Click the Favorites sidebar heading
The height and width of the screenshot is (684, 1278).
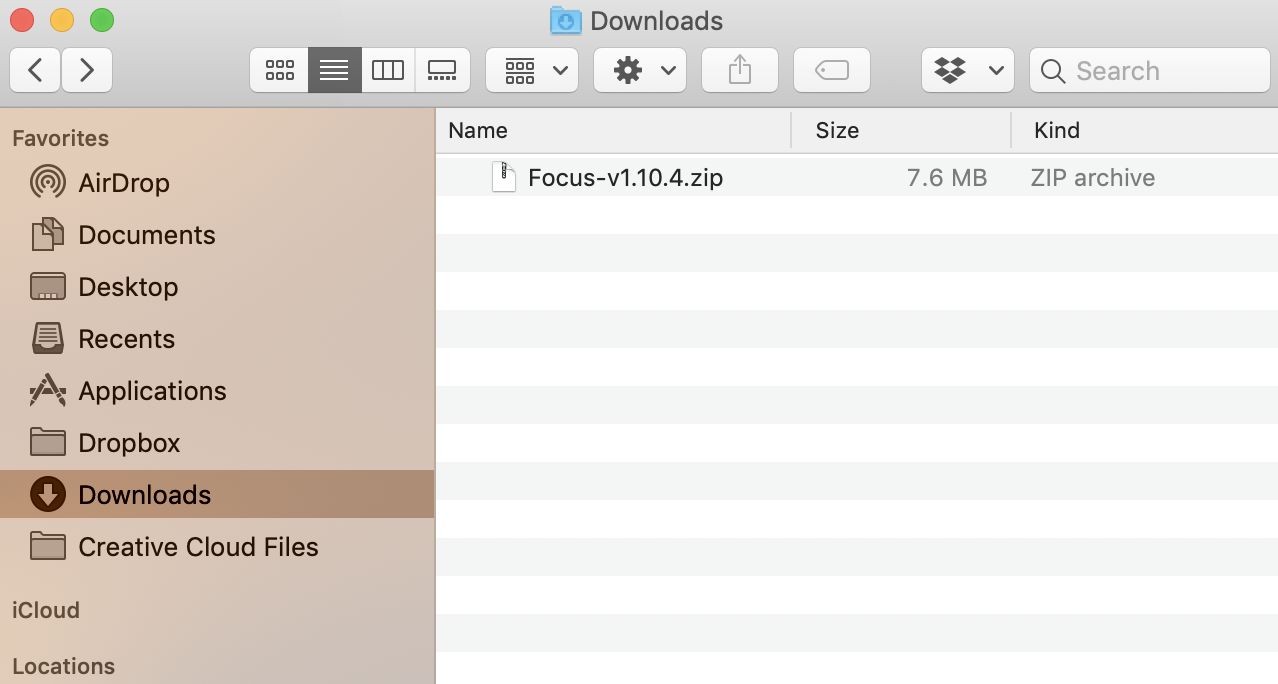pyautogui.click(x=60, y=138)
